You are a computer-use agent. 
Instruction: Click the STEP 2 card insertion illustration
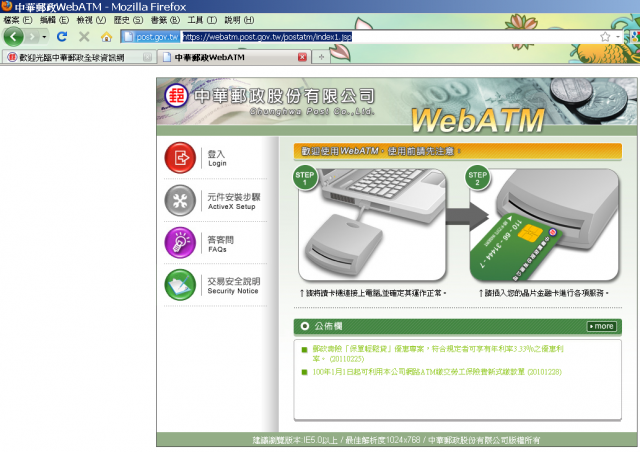coord(544,225)
